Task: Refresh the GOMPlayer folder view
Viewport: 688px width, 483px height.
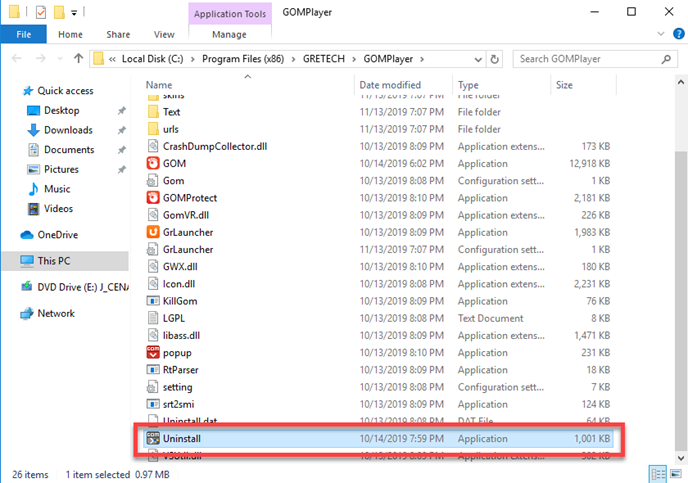Action: [494, 59]
